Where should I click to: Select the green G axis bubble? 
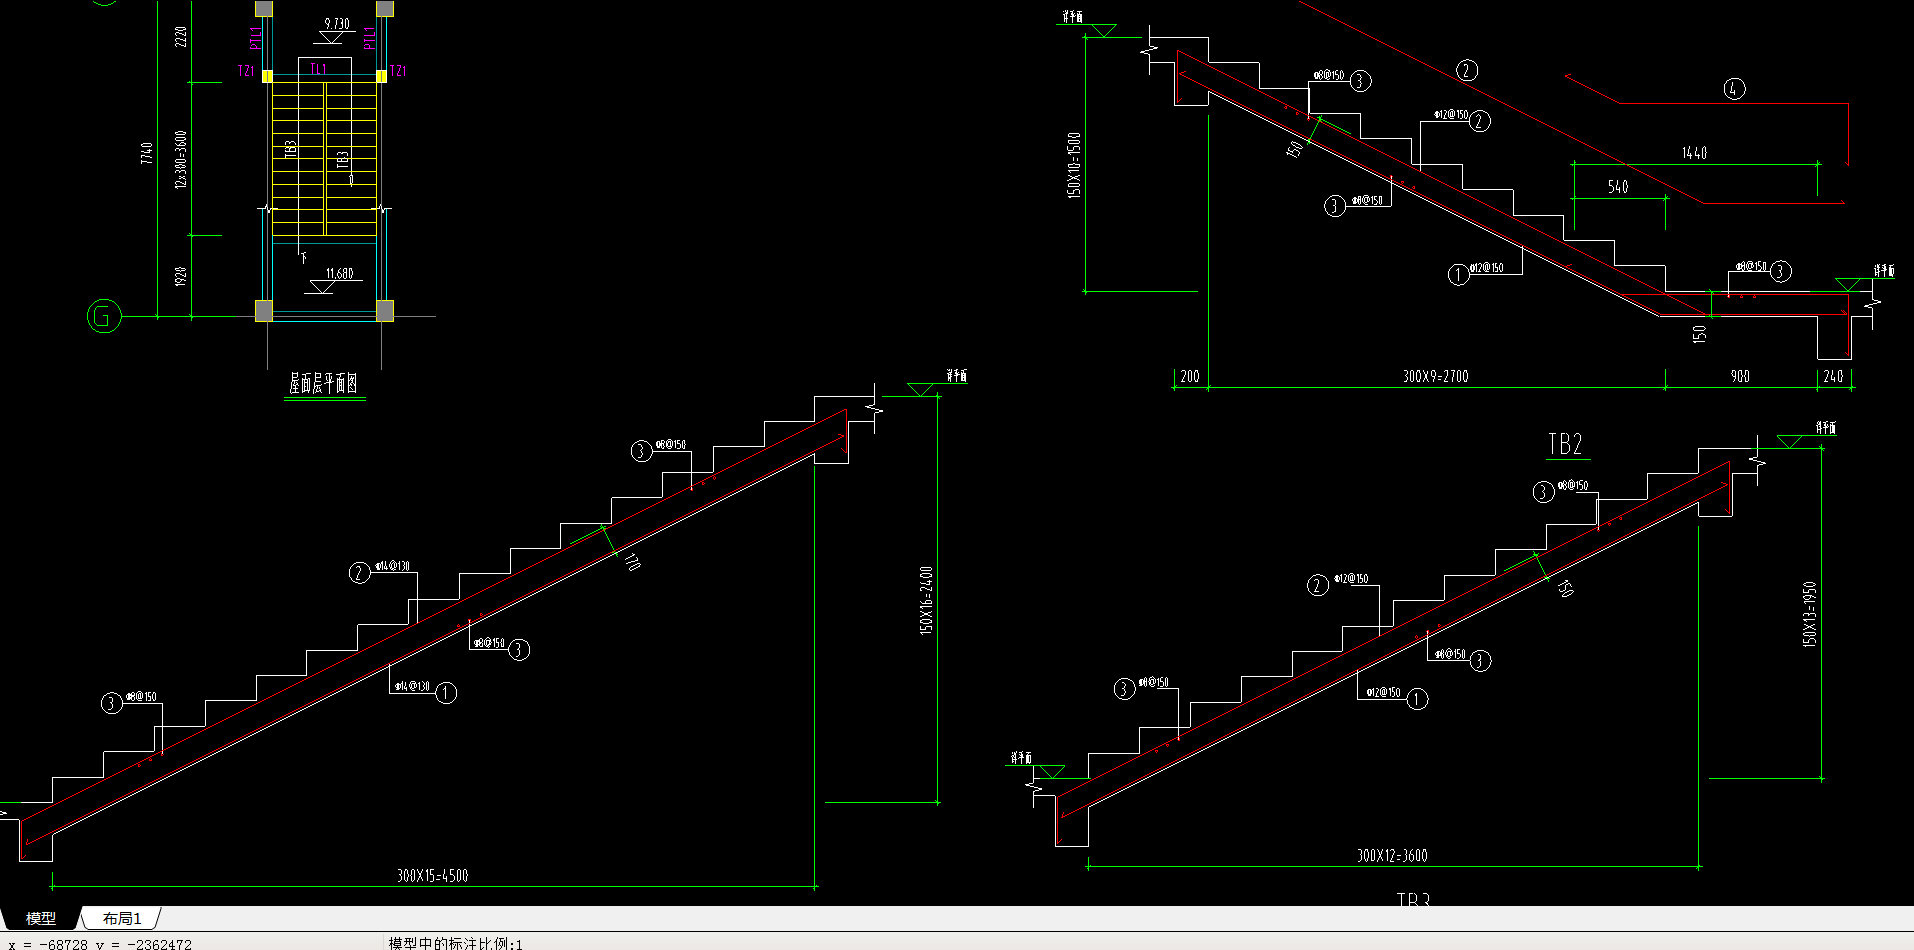point(104,317)
